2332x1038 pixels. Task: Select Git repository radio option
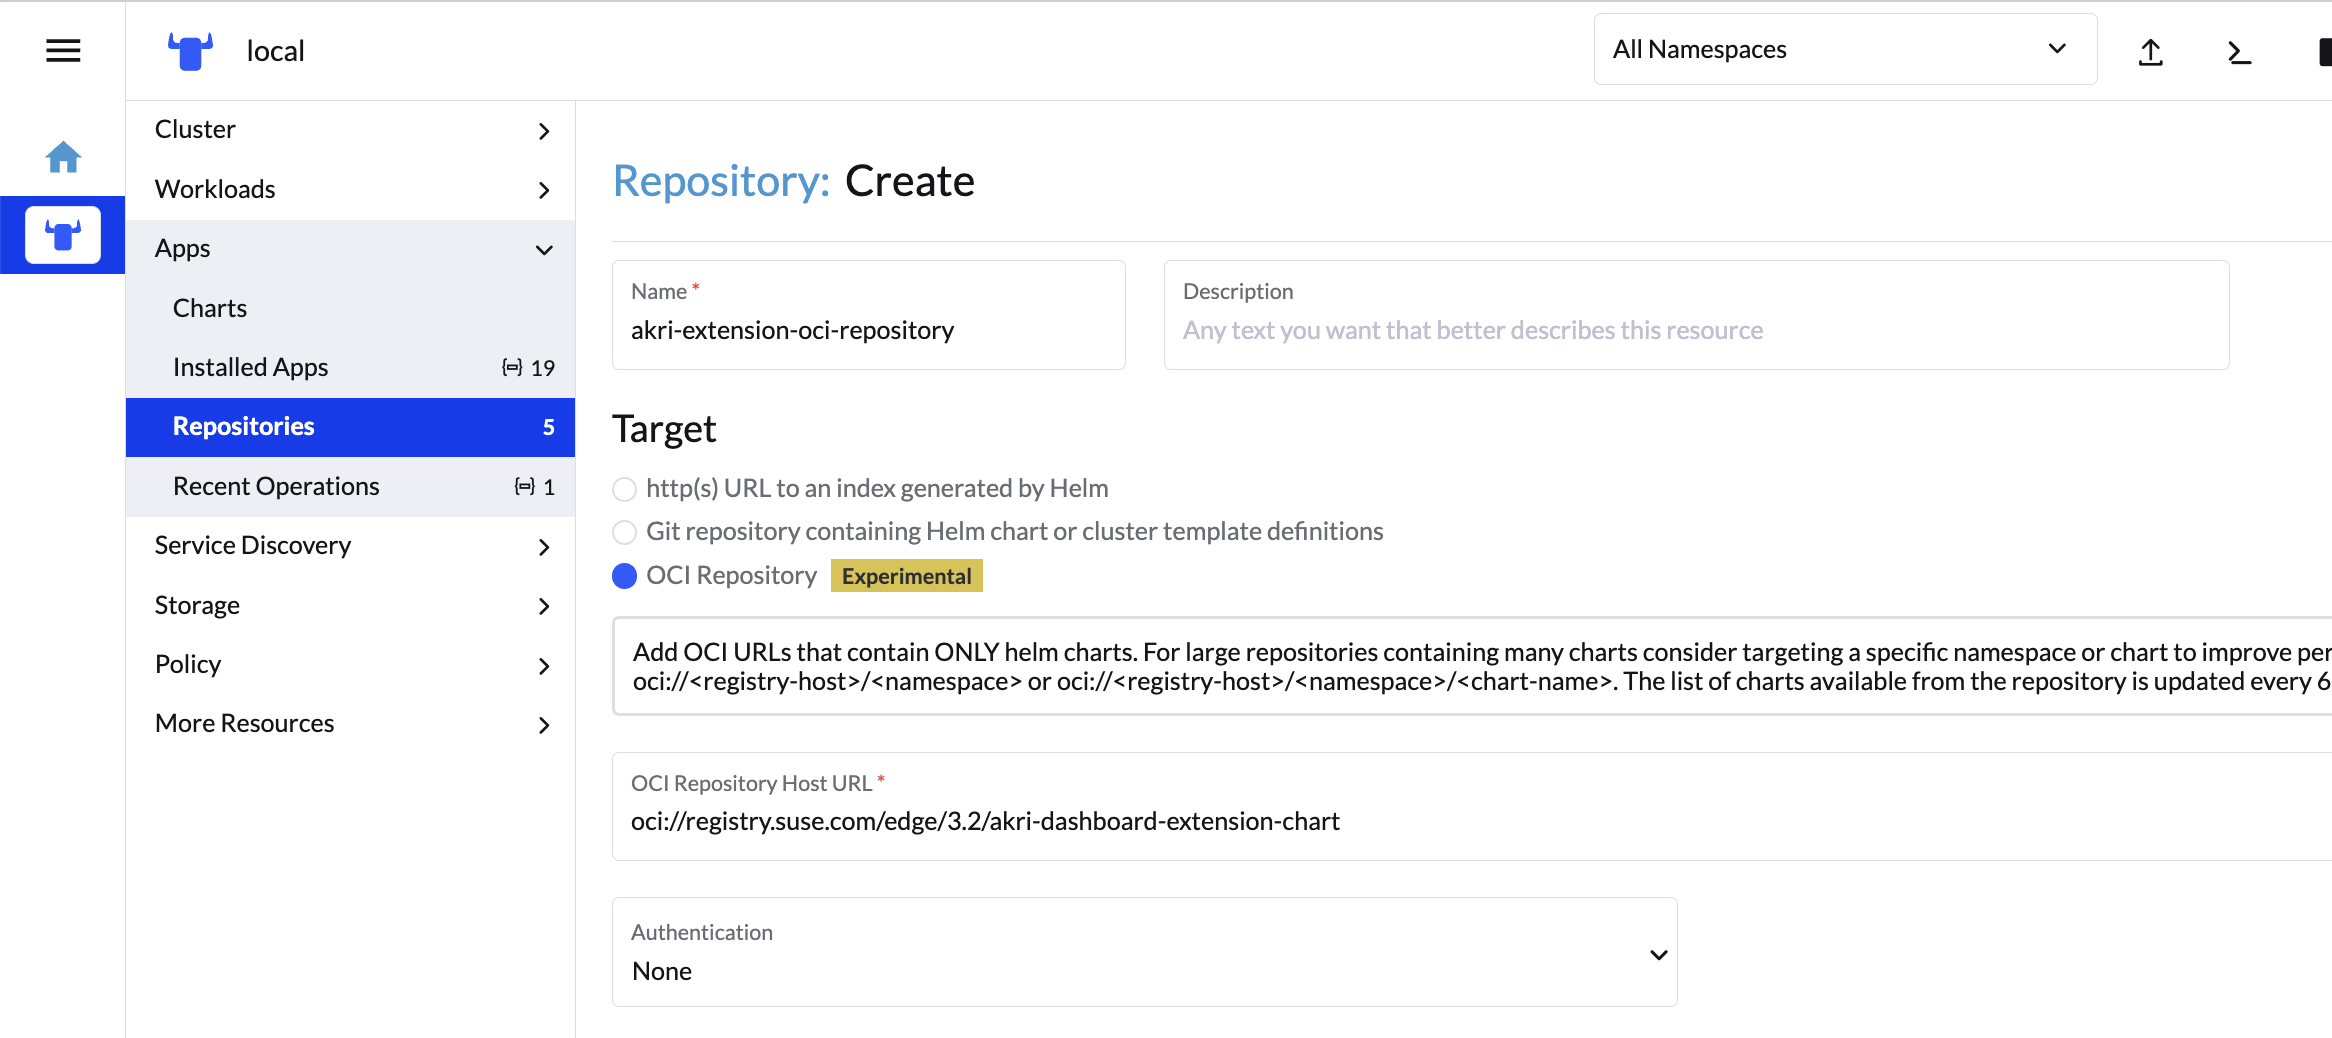tap(624, 532)
